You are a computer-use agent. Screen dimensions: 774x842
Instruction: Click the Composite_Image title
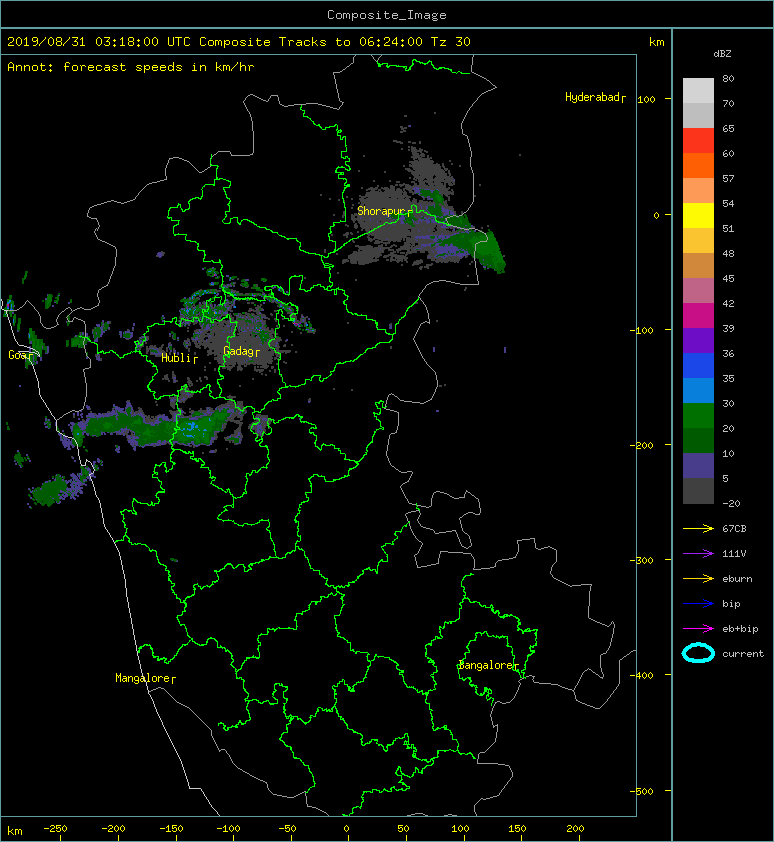click(x=387, y=15)
